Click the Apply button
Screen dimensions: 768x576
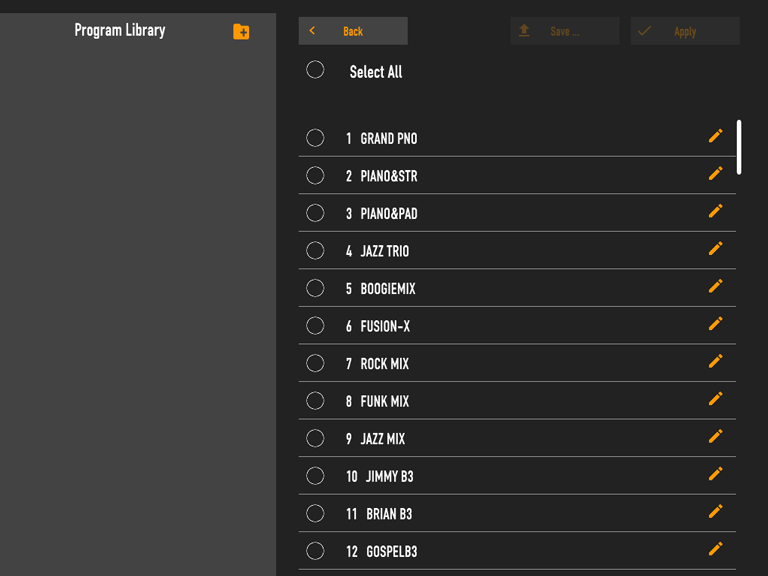[x=685, y=31]
